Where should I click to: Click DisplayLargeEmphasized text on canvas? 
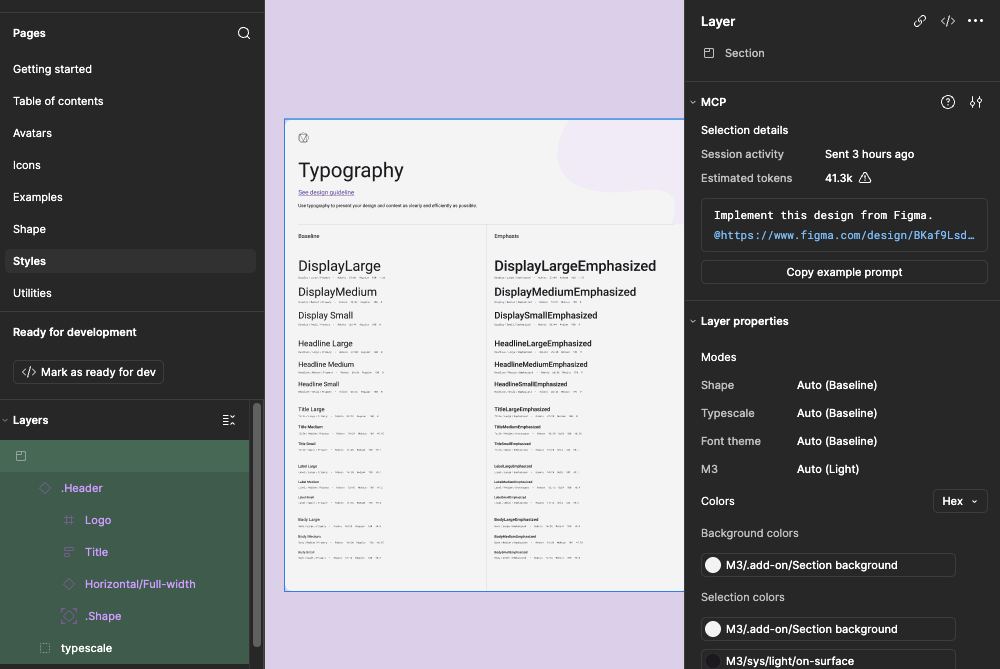pyautogui.click(x=575, y=266)
